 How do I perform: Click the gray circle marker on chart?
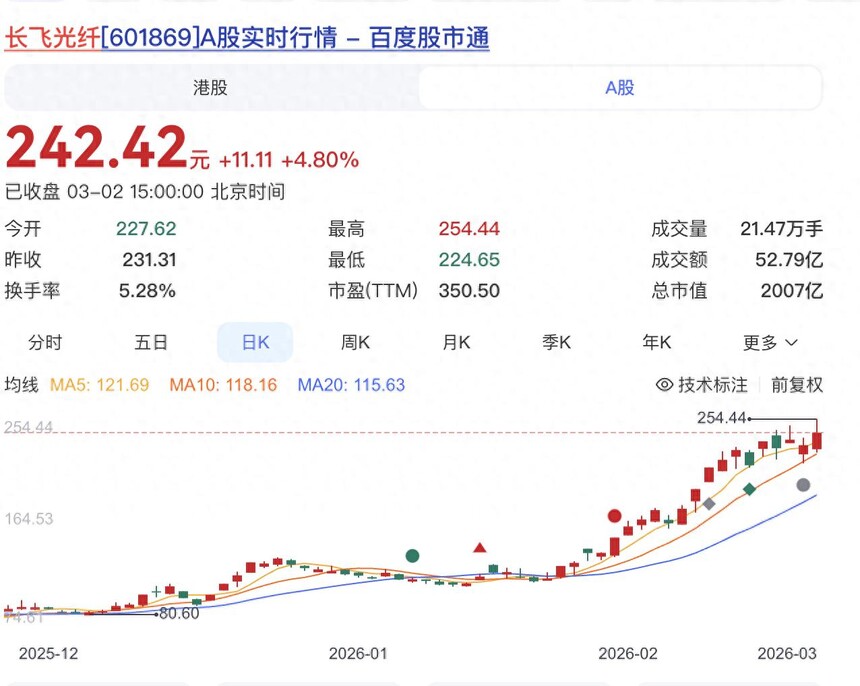pyautogui.click(x=803, y=485)
